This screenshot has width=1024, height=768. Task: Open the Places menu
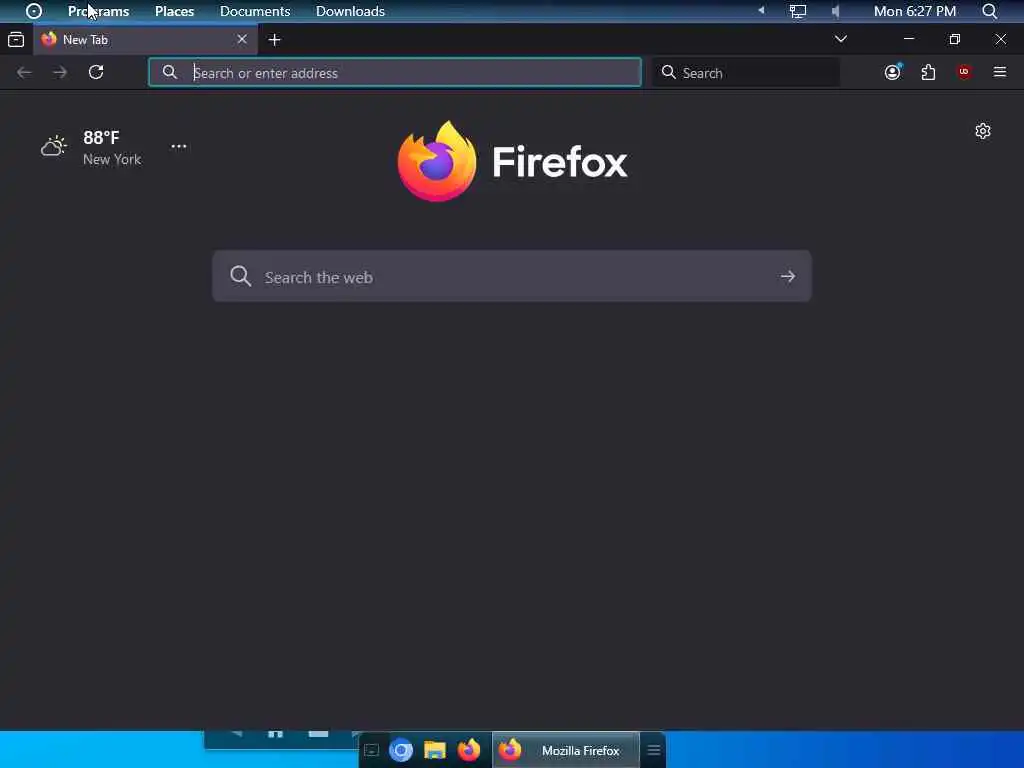(174, 11)
